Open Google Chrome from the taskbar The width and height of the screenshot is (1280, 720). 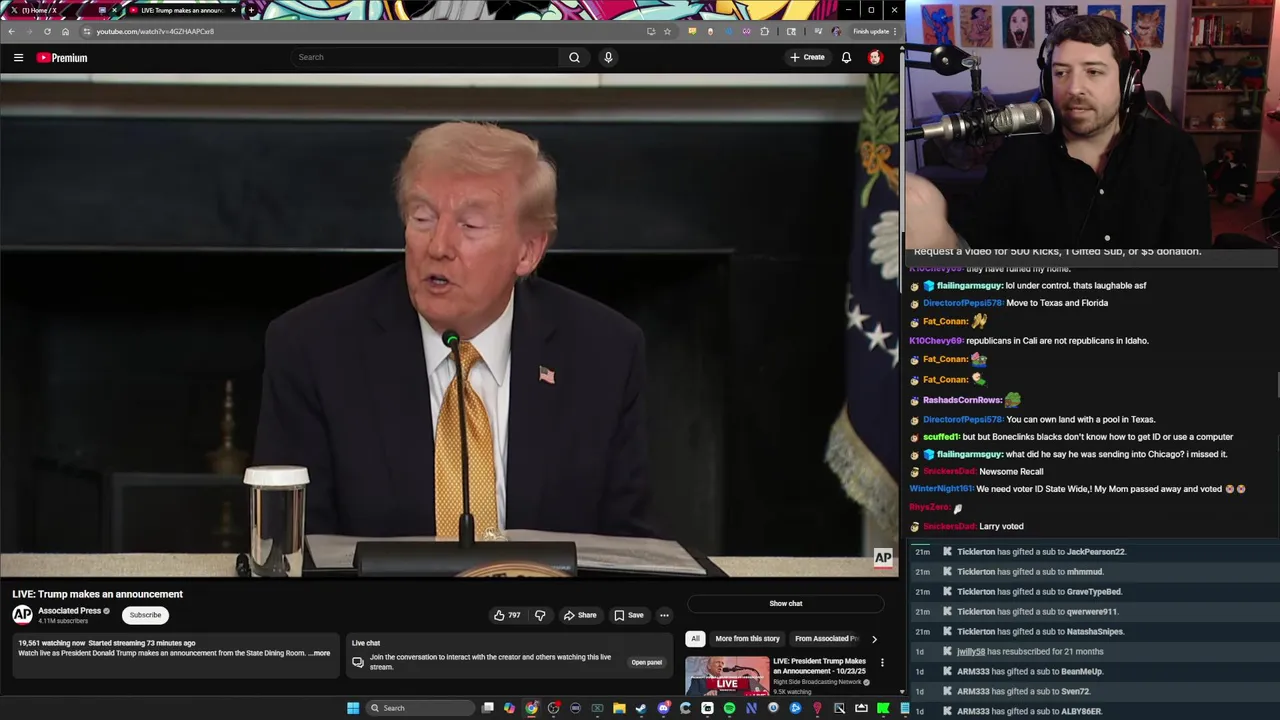click(x=532, y=708)
